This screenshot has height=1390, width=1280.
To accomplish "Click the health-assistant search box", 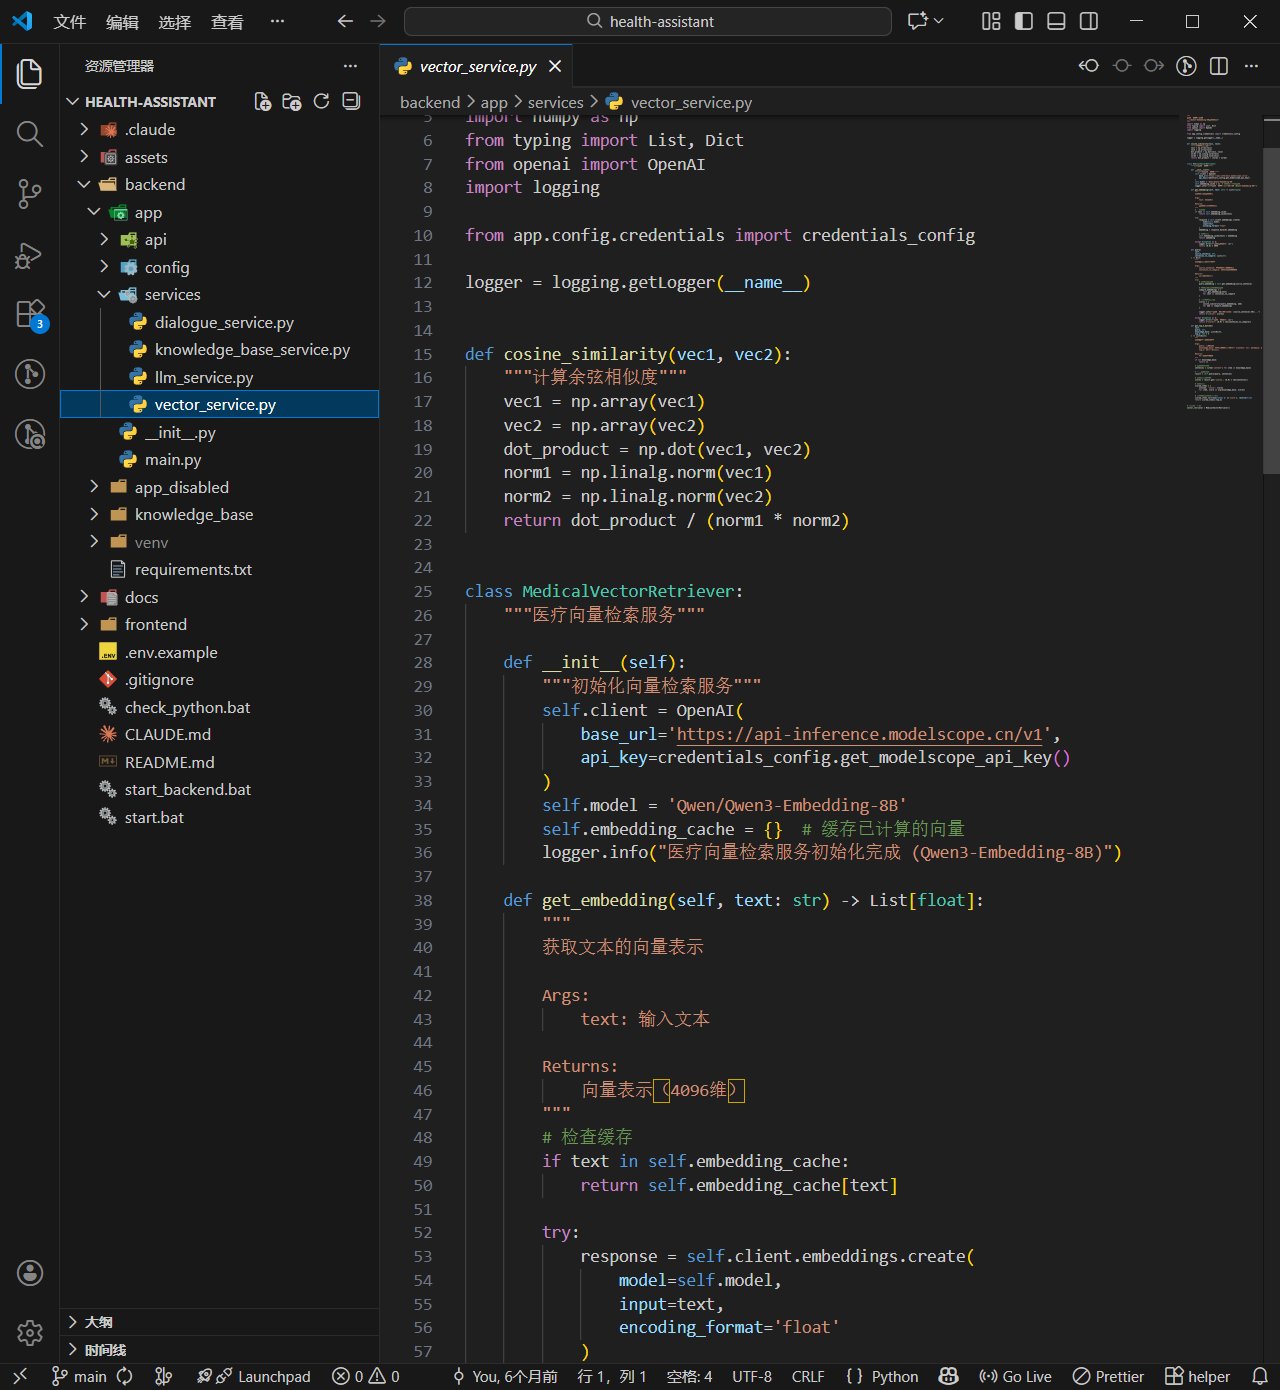I will point(648,21).
